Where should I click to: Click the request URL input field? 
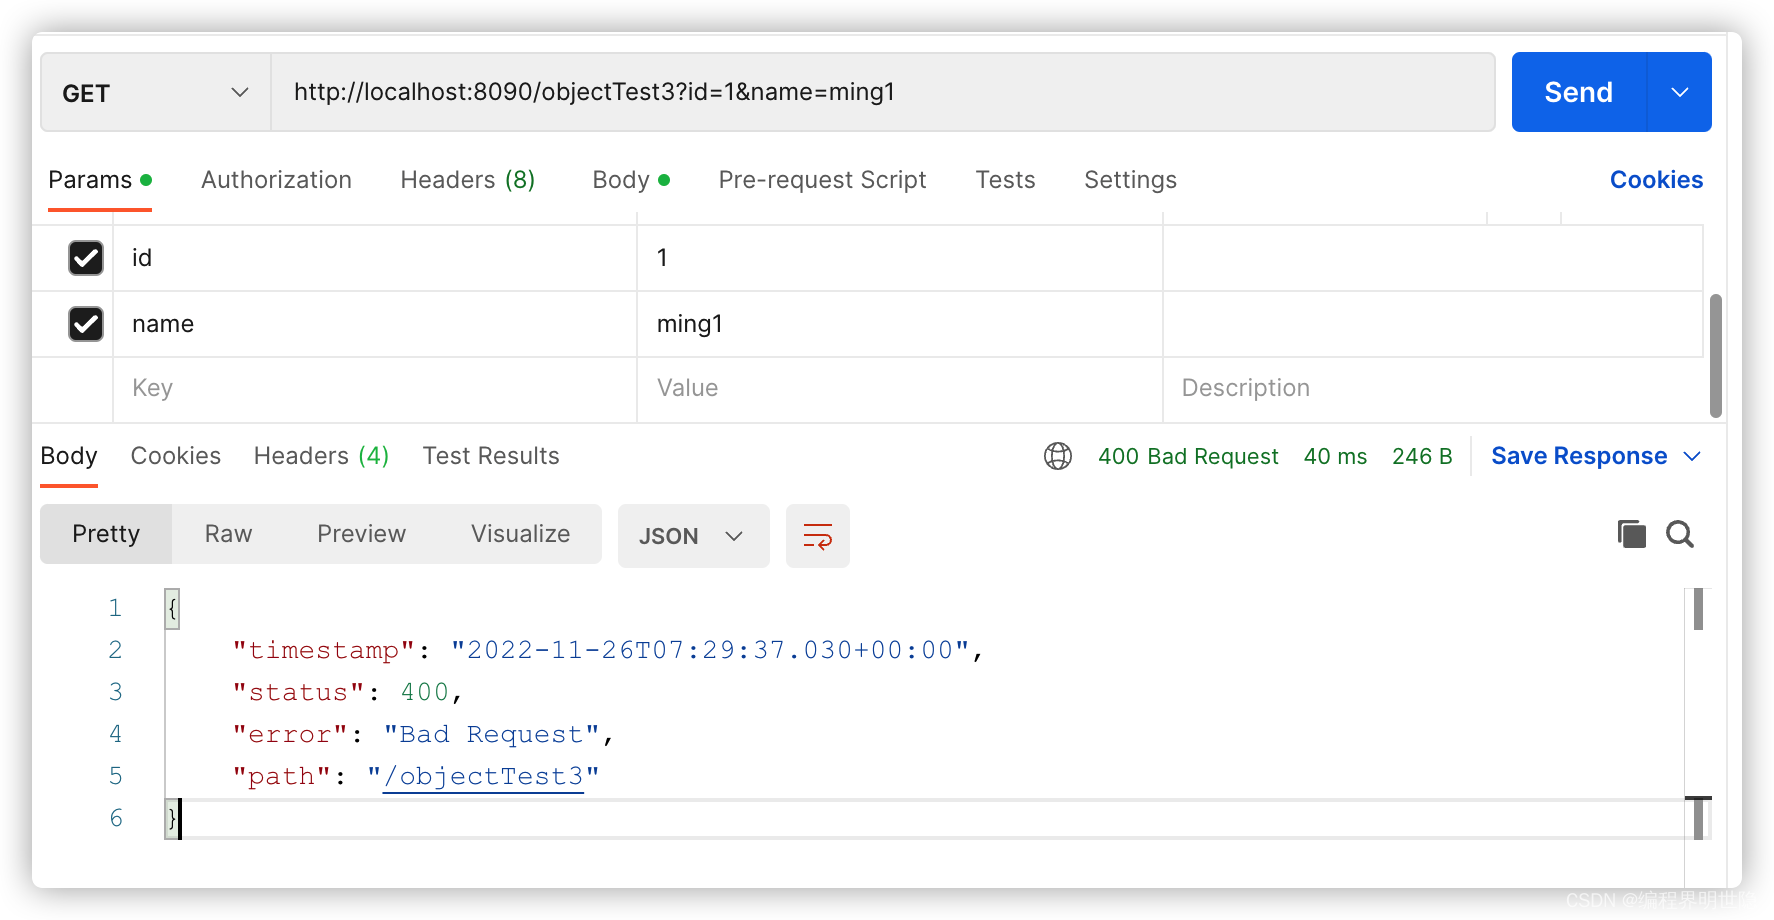(880, 93)
